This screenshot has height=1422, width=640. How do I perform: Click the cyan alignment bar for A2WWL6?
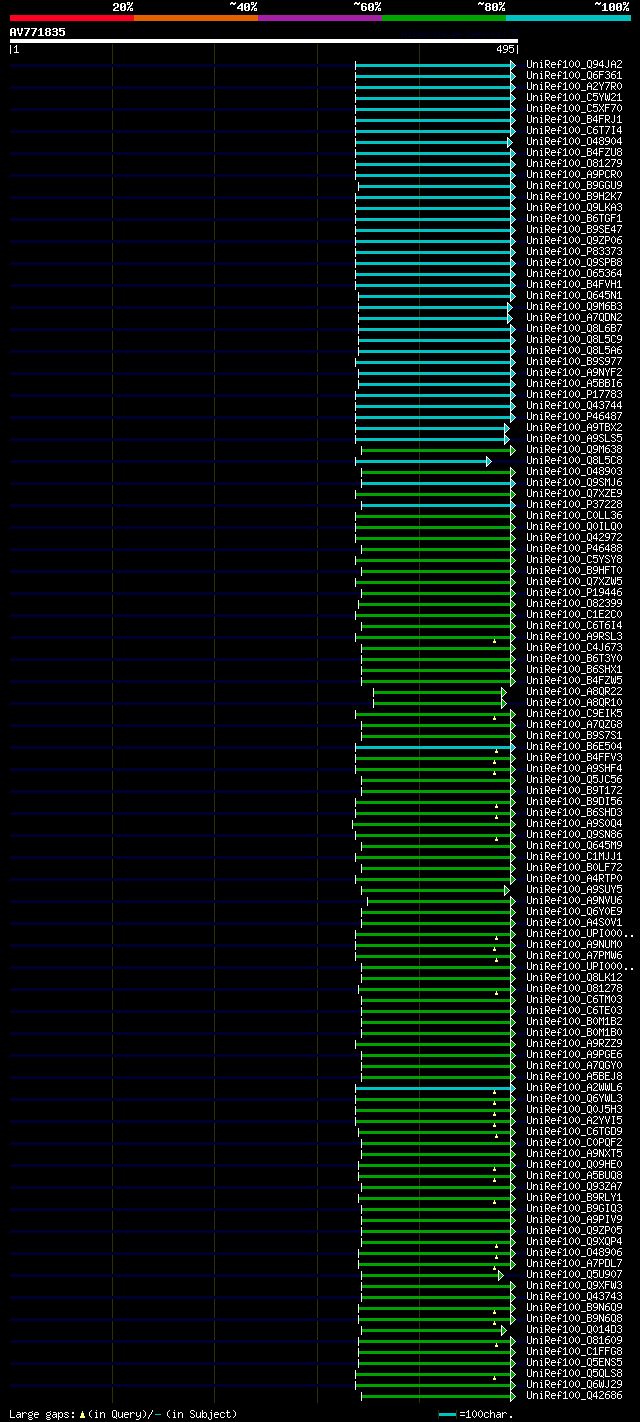tap(436, 1088)
